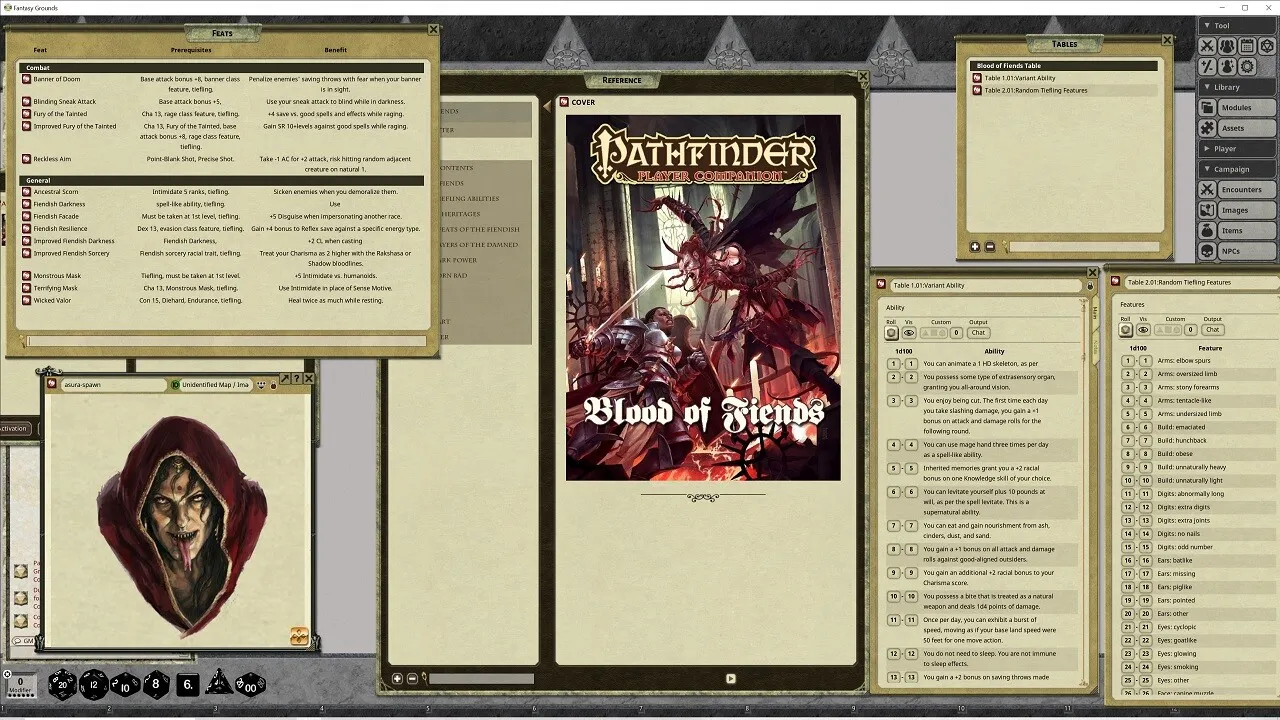Viewport: 1280px width, 720px height.
Task: Collapse the Tool sidebar section
Action: click(1239, 26)
